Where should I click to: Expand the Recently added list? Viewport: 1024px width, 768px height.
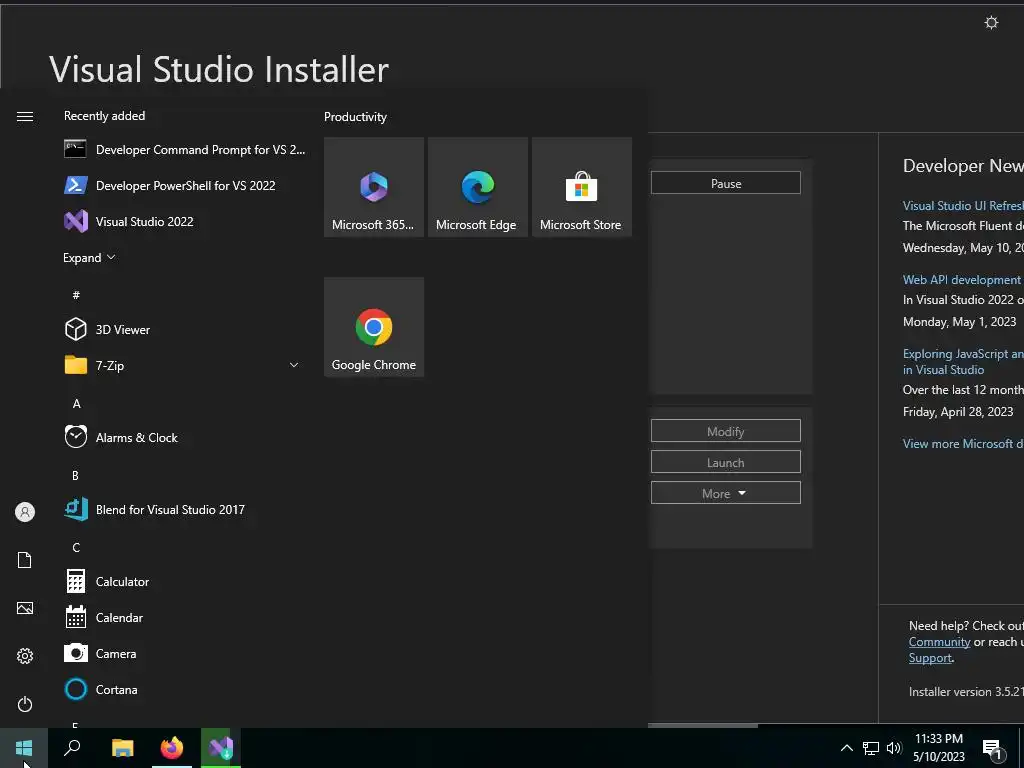tap(89, 258)
